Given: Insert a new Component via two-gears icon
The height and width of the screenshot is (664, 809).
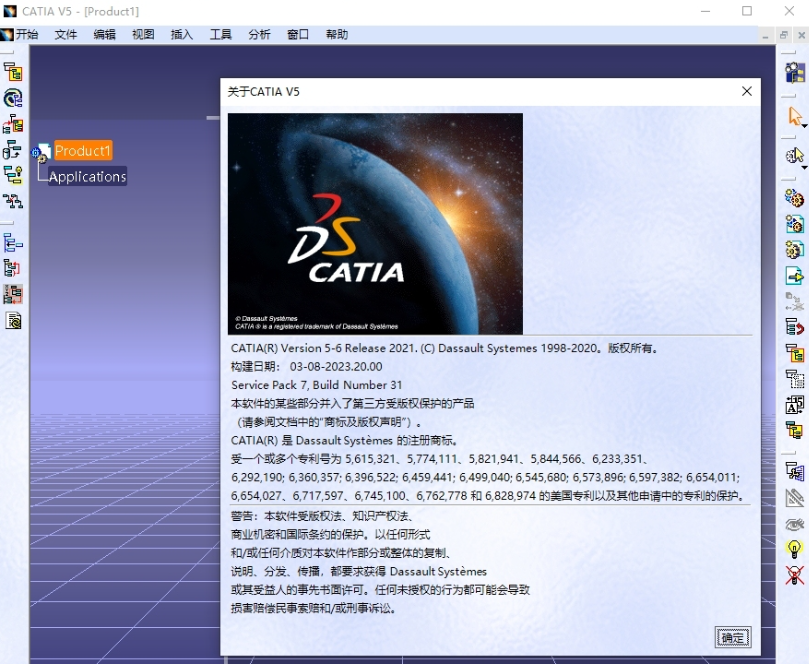Looking at the screenshot, I should 795,198.
